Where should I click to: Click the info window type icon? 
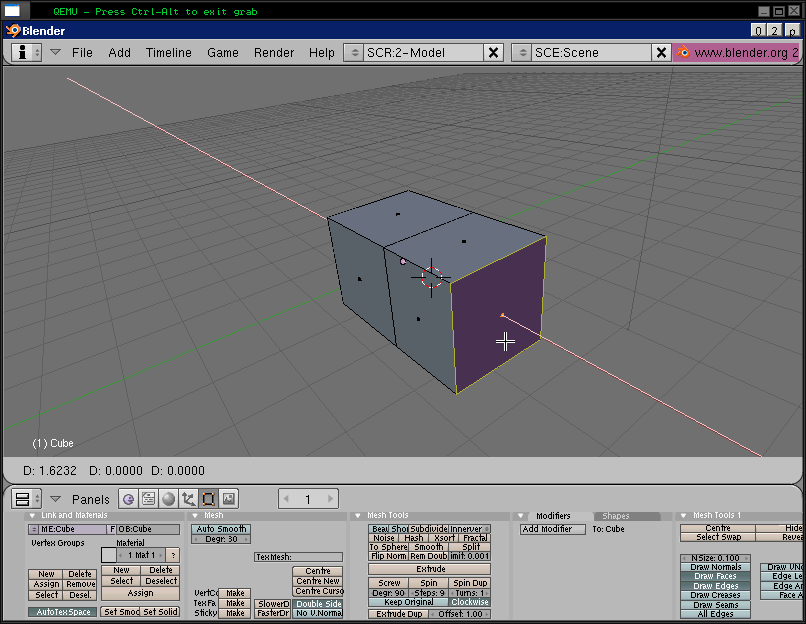pos(22,52)
